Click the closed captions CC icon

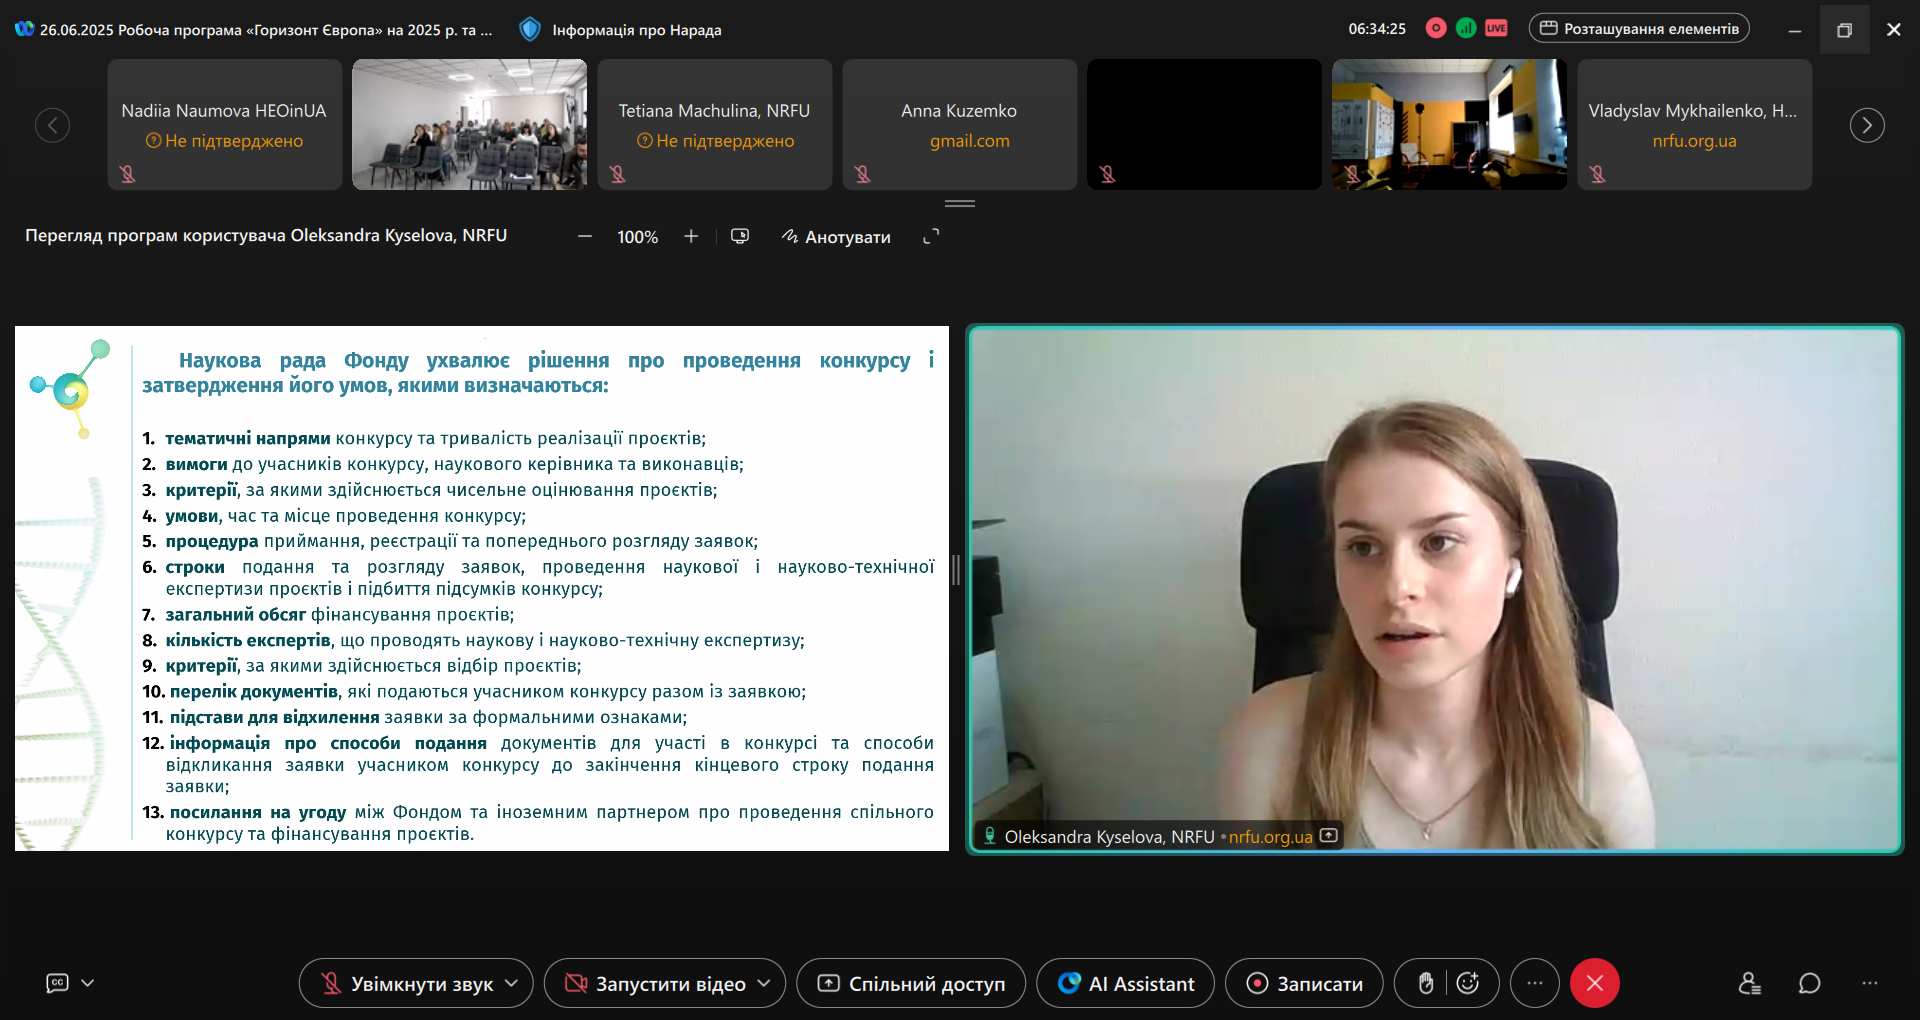58,983
